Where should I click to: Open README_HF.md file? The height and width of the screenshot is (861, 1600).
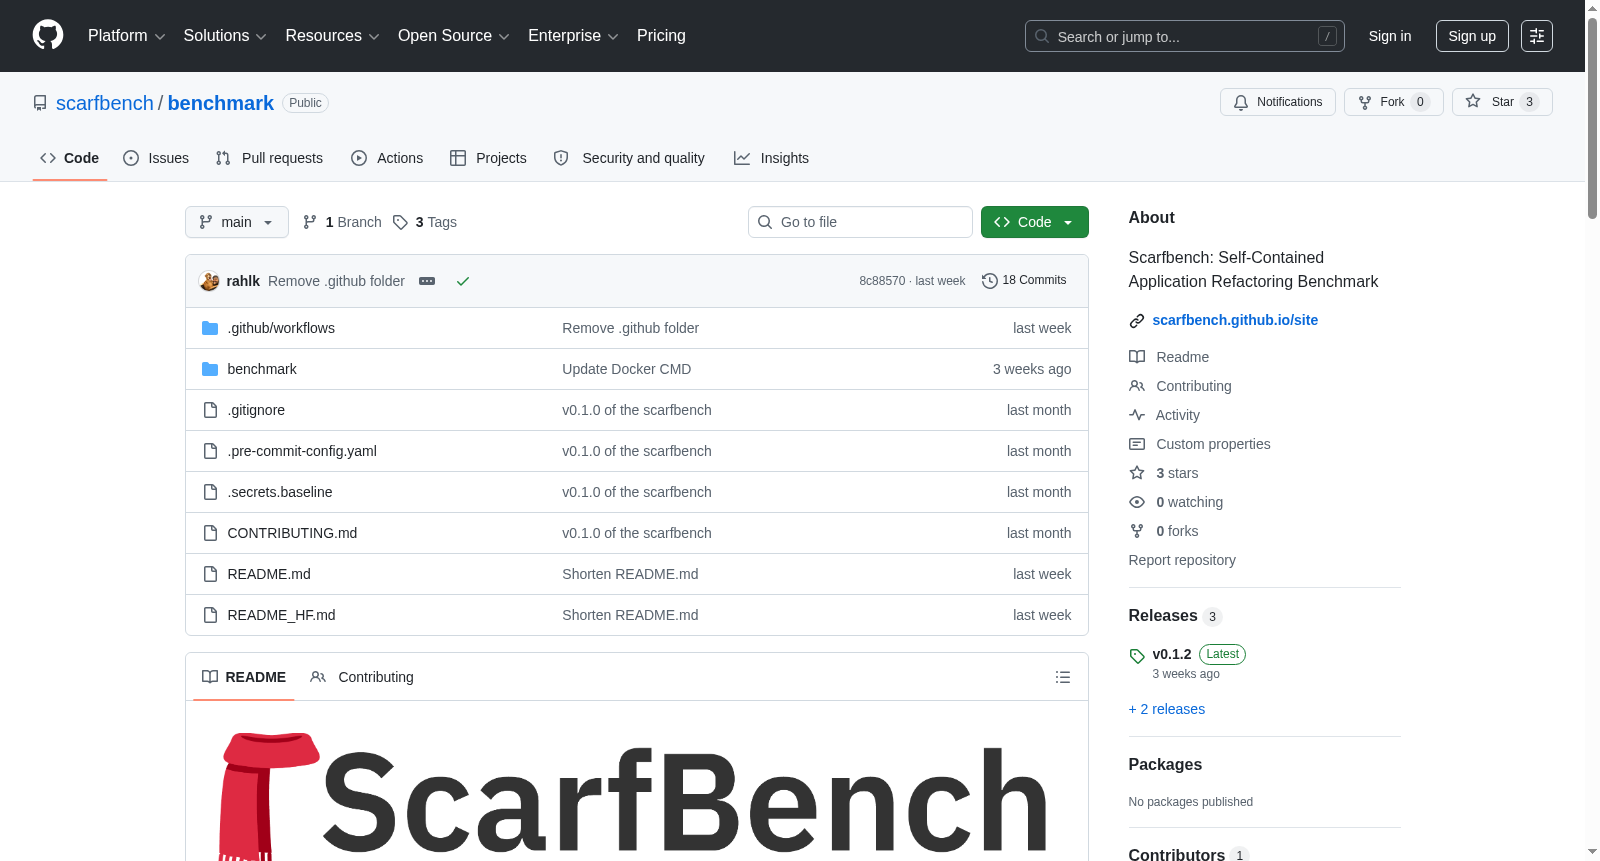tap(281, 615)
